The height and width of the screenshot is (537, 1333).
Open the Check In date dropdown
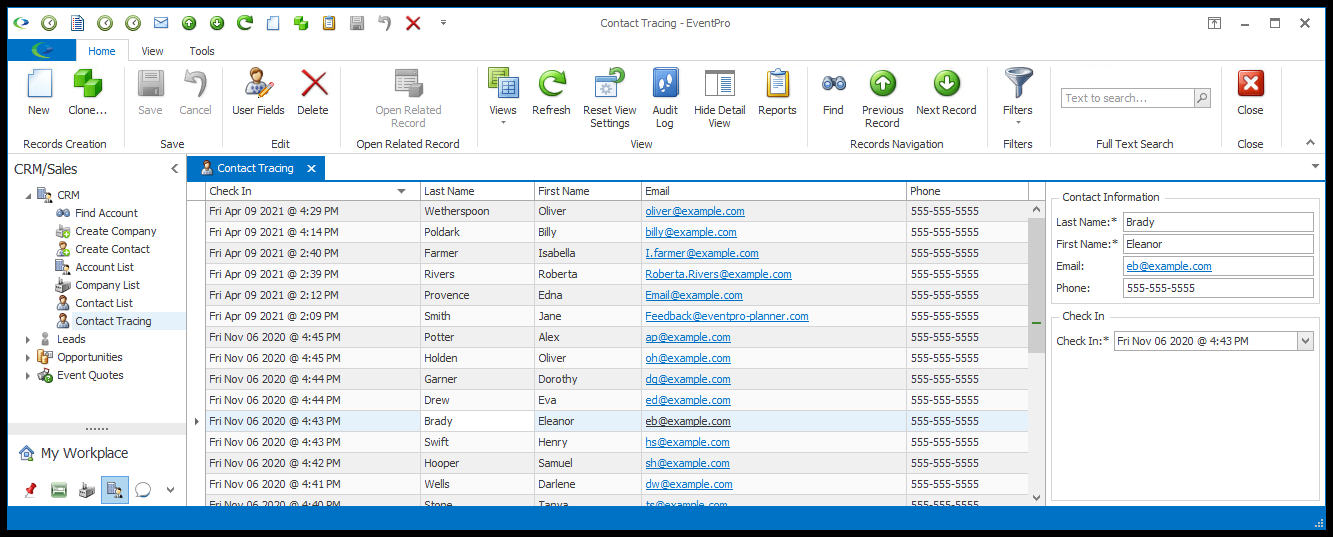click(x=1304, y=341)
